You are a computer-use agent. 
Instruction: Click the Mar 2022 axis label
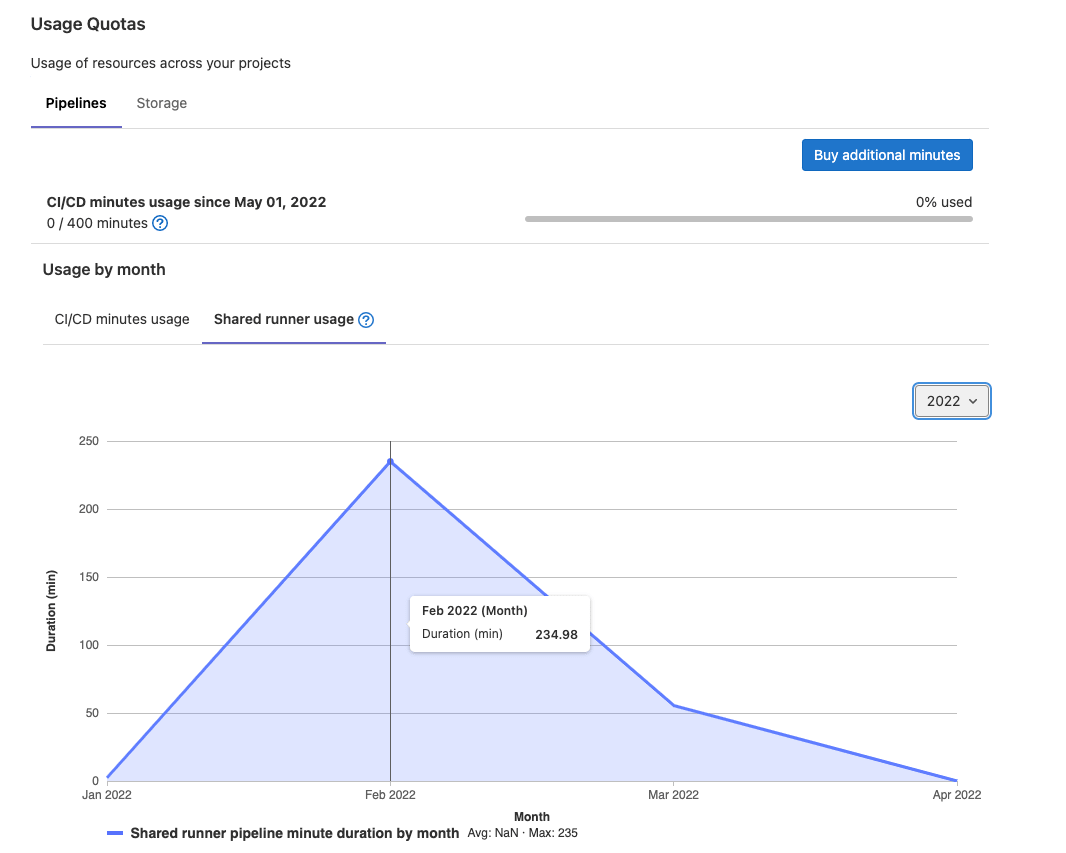point(672,795)
